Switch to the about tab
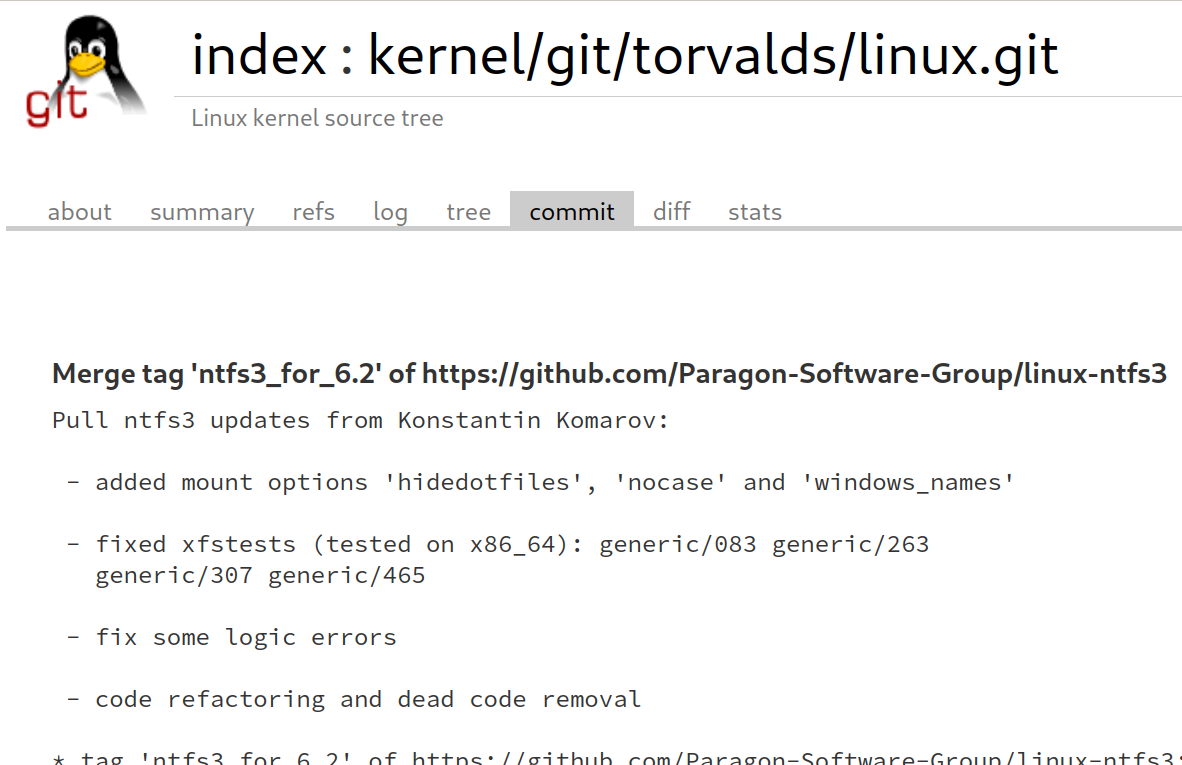 (80, 212)
